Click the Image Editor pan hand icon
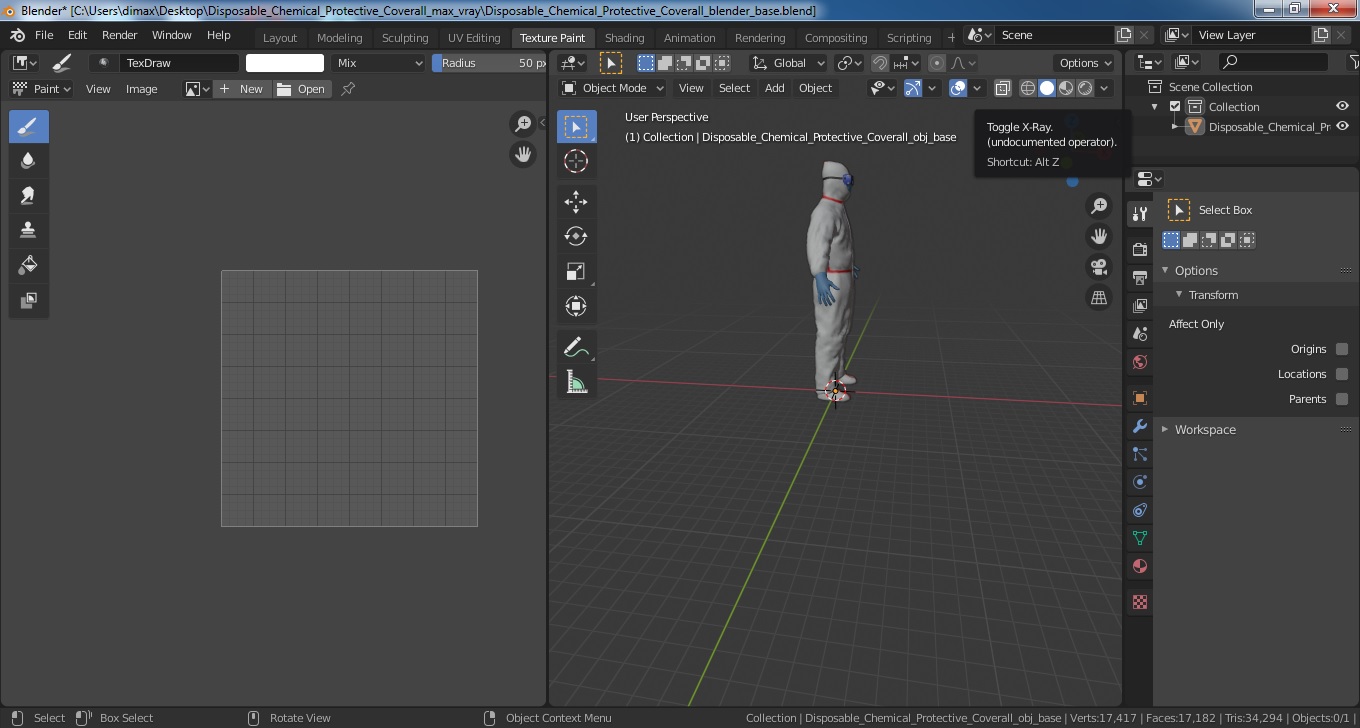The width and height of the screenshot is (1360, 728). 523,154
